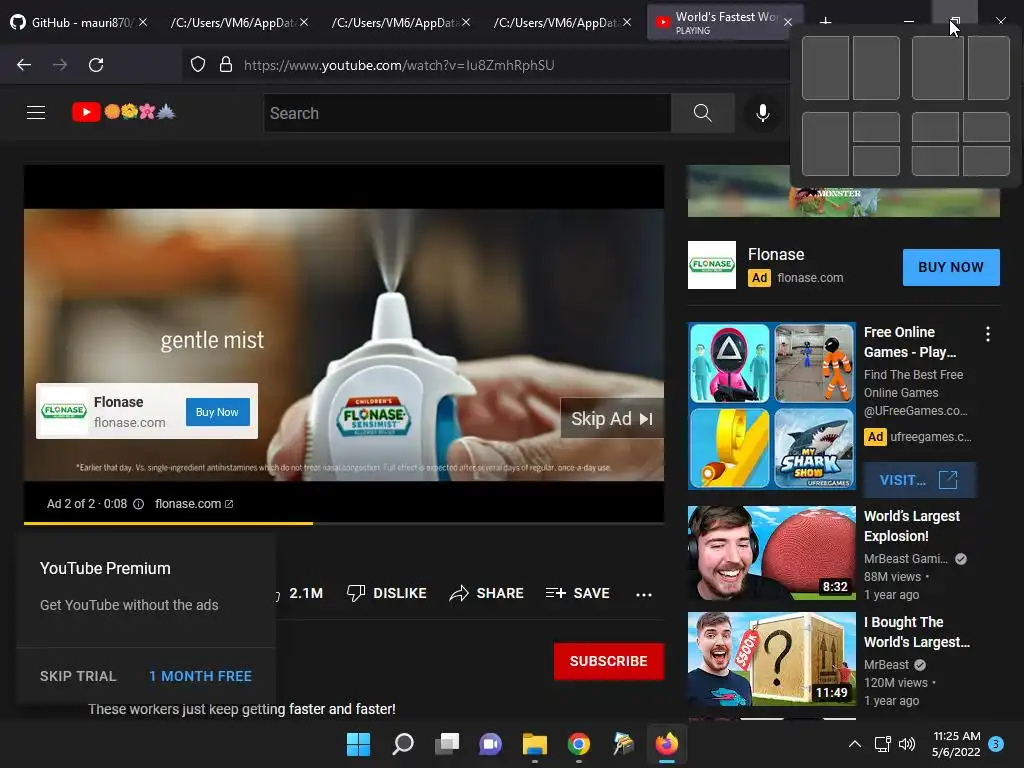Screen dimensions: 1024x768
Task: Open the clock and date in the taskbar
Action: click(x=956, y=744)
